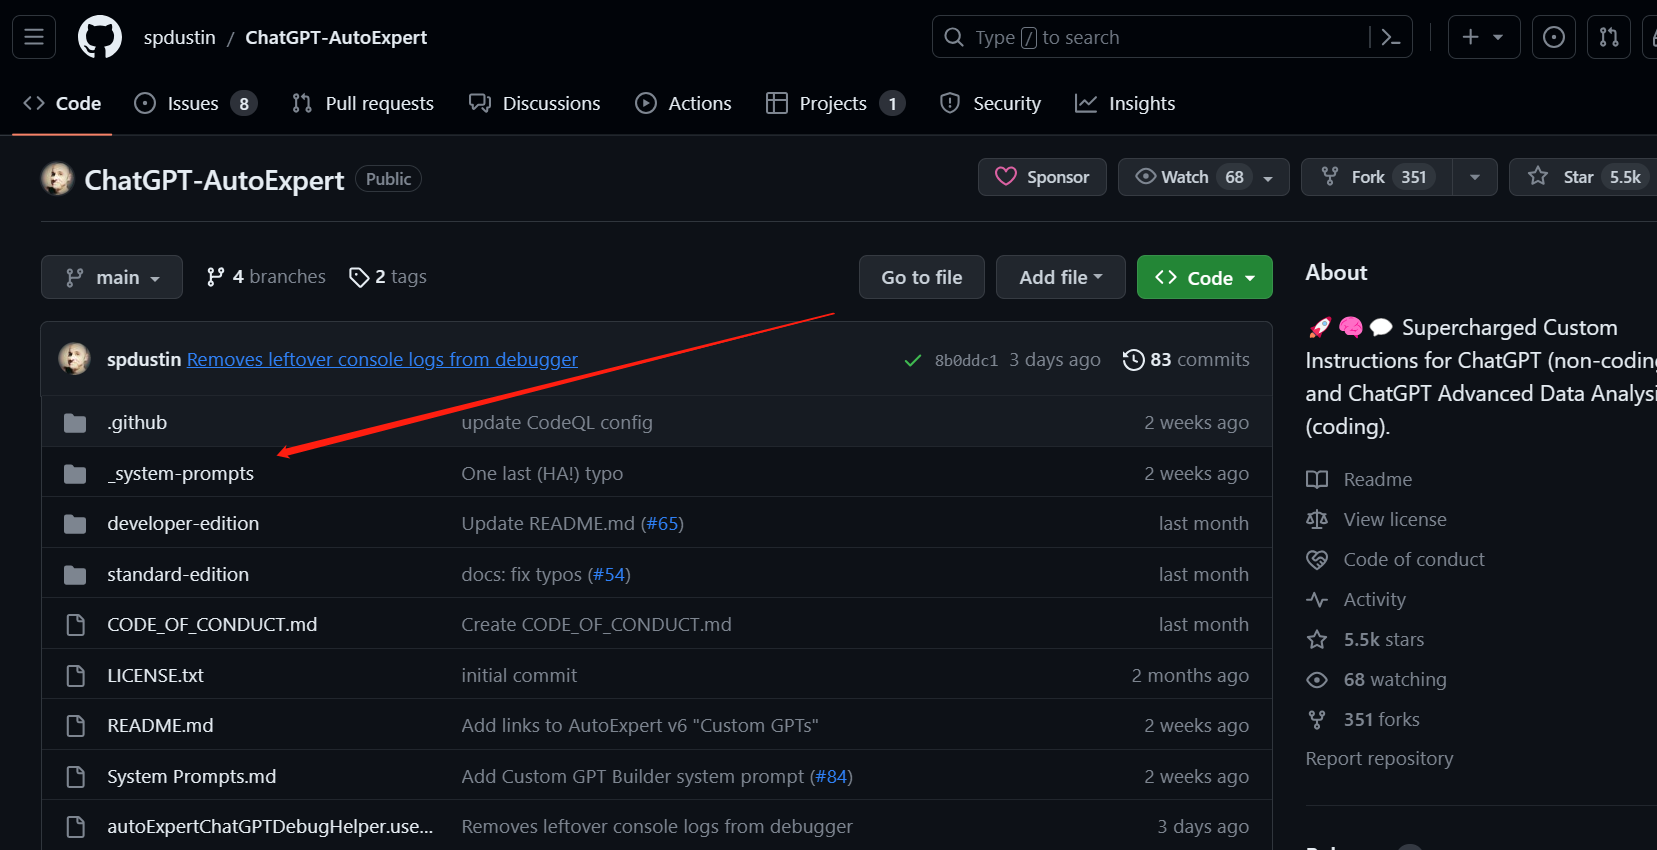Open the Security tab
The width and height of the screenshot is (1657, 850).
[x=991, y=103]
